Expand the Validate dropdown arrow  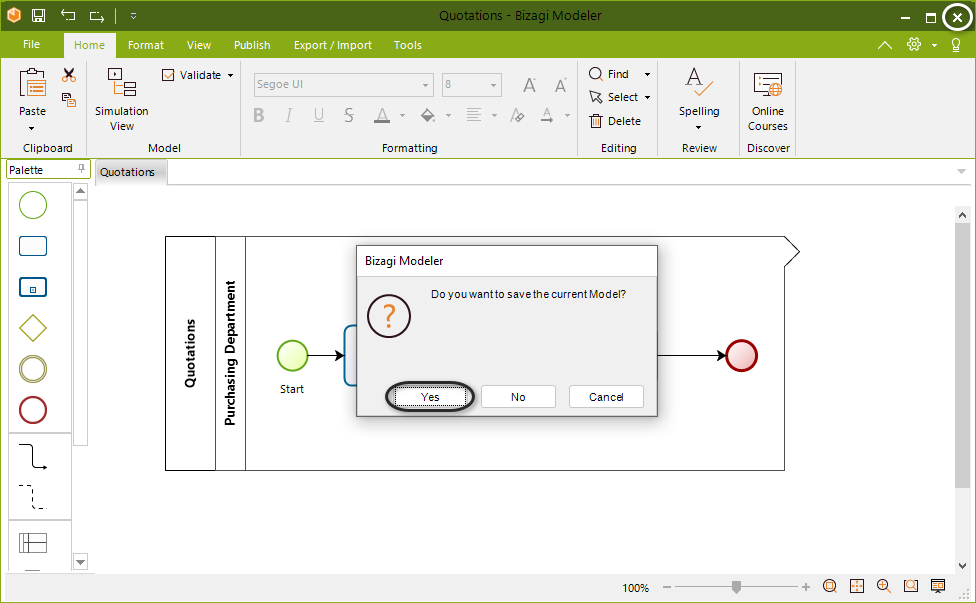pos(230,75)
